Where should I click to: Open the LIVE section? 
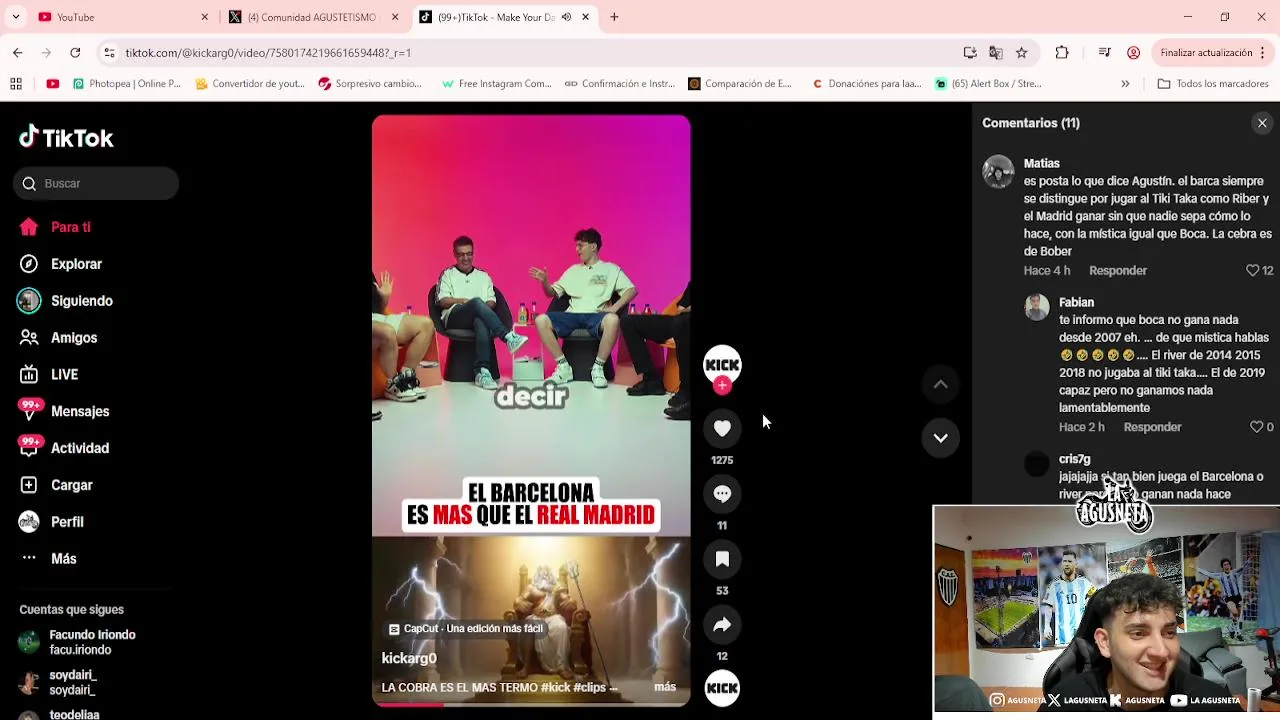click(x=50, y=374)
